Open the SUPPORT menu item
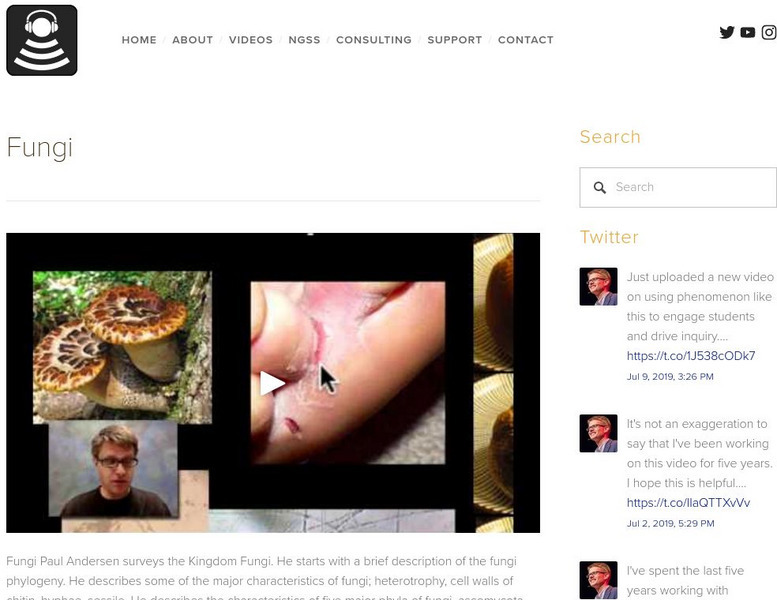Screen dimensions: 777x600 (454, 40)
